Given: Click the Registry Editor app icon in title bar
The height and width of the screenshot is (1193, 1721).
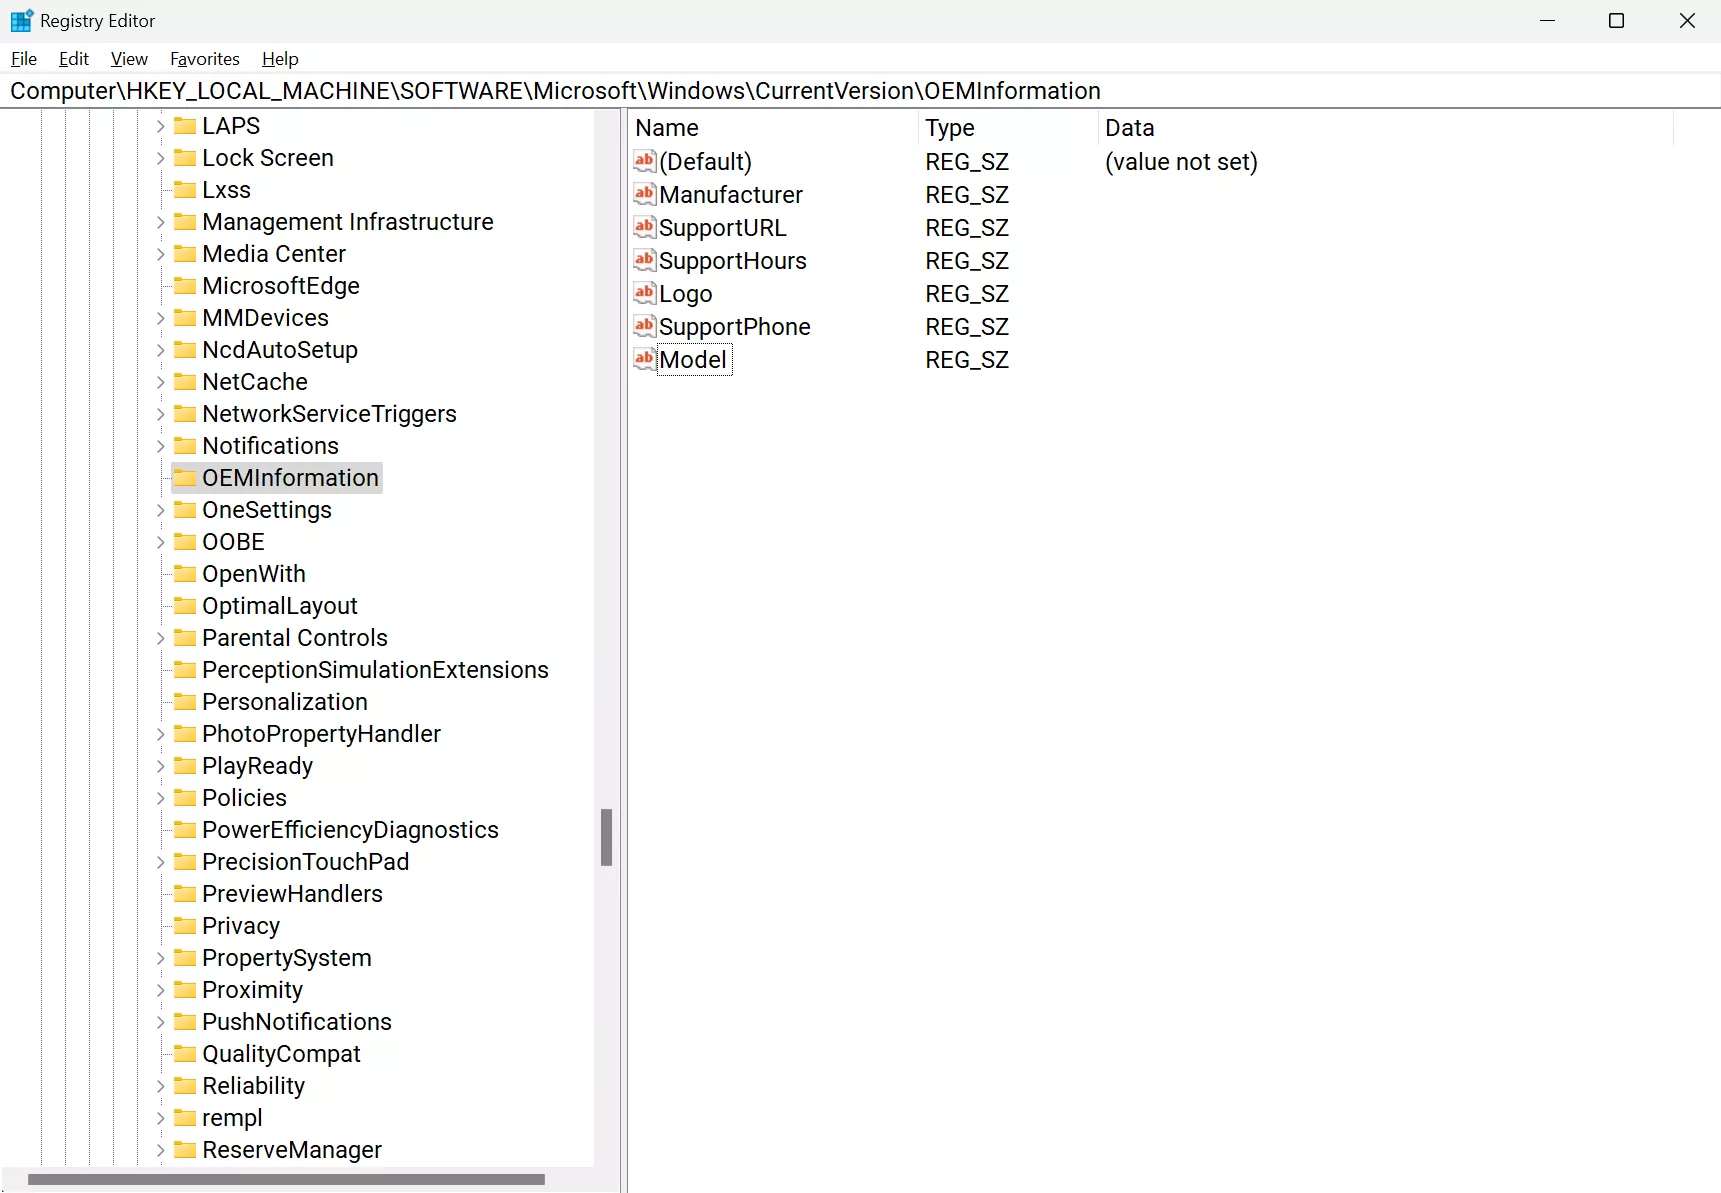Looking at the screenshot, I should [x=22, y=20].
